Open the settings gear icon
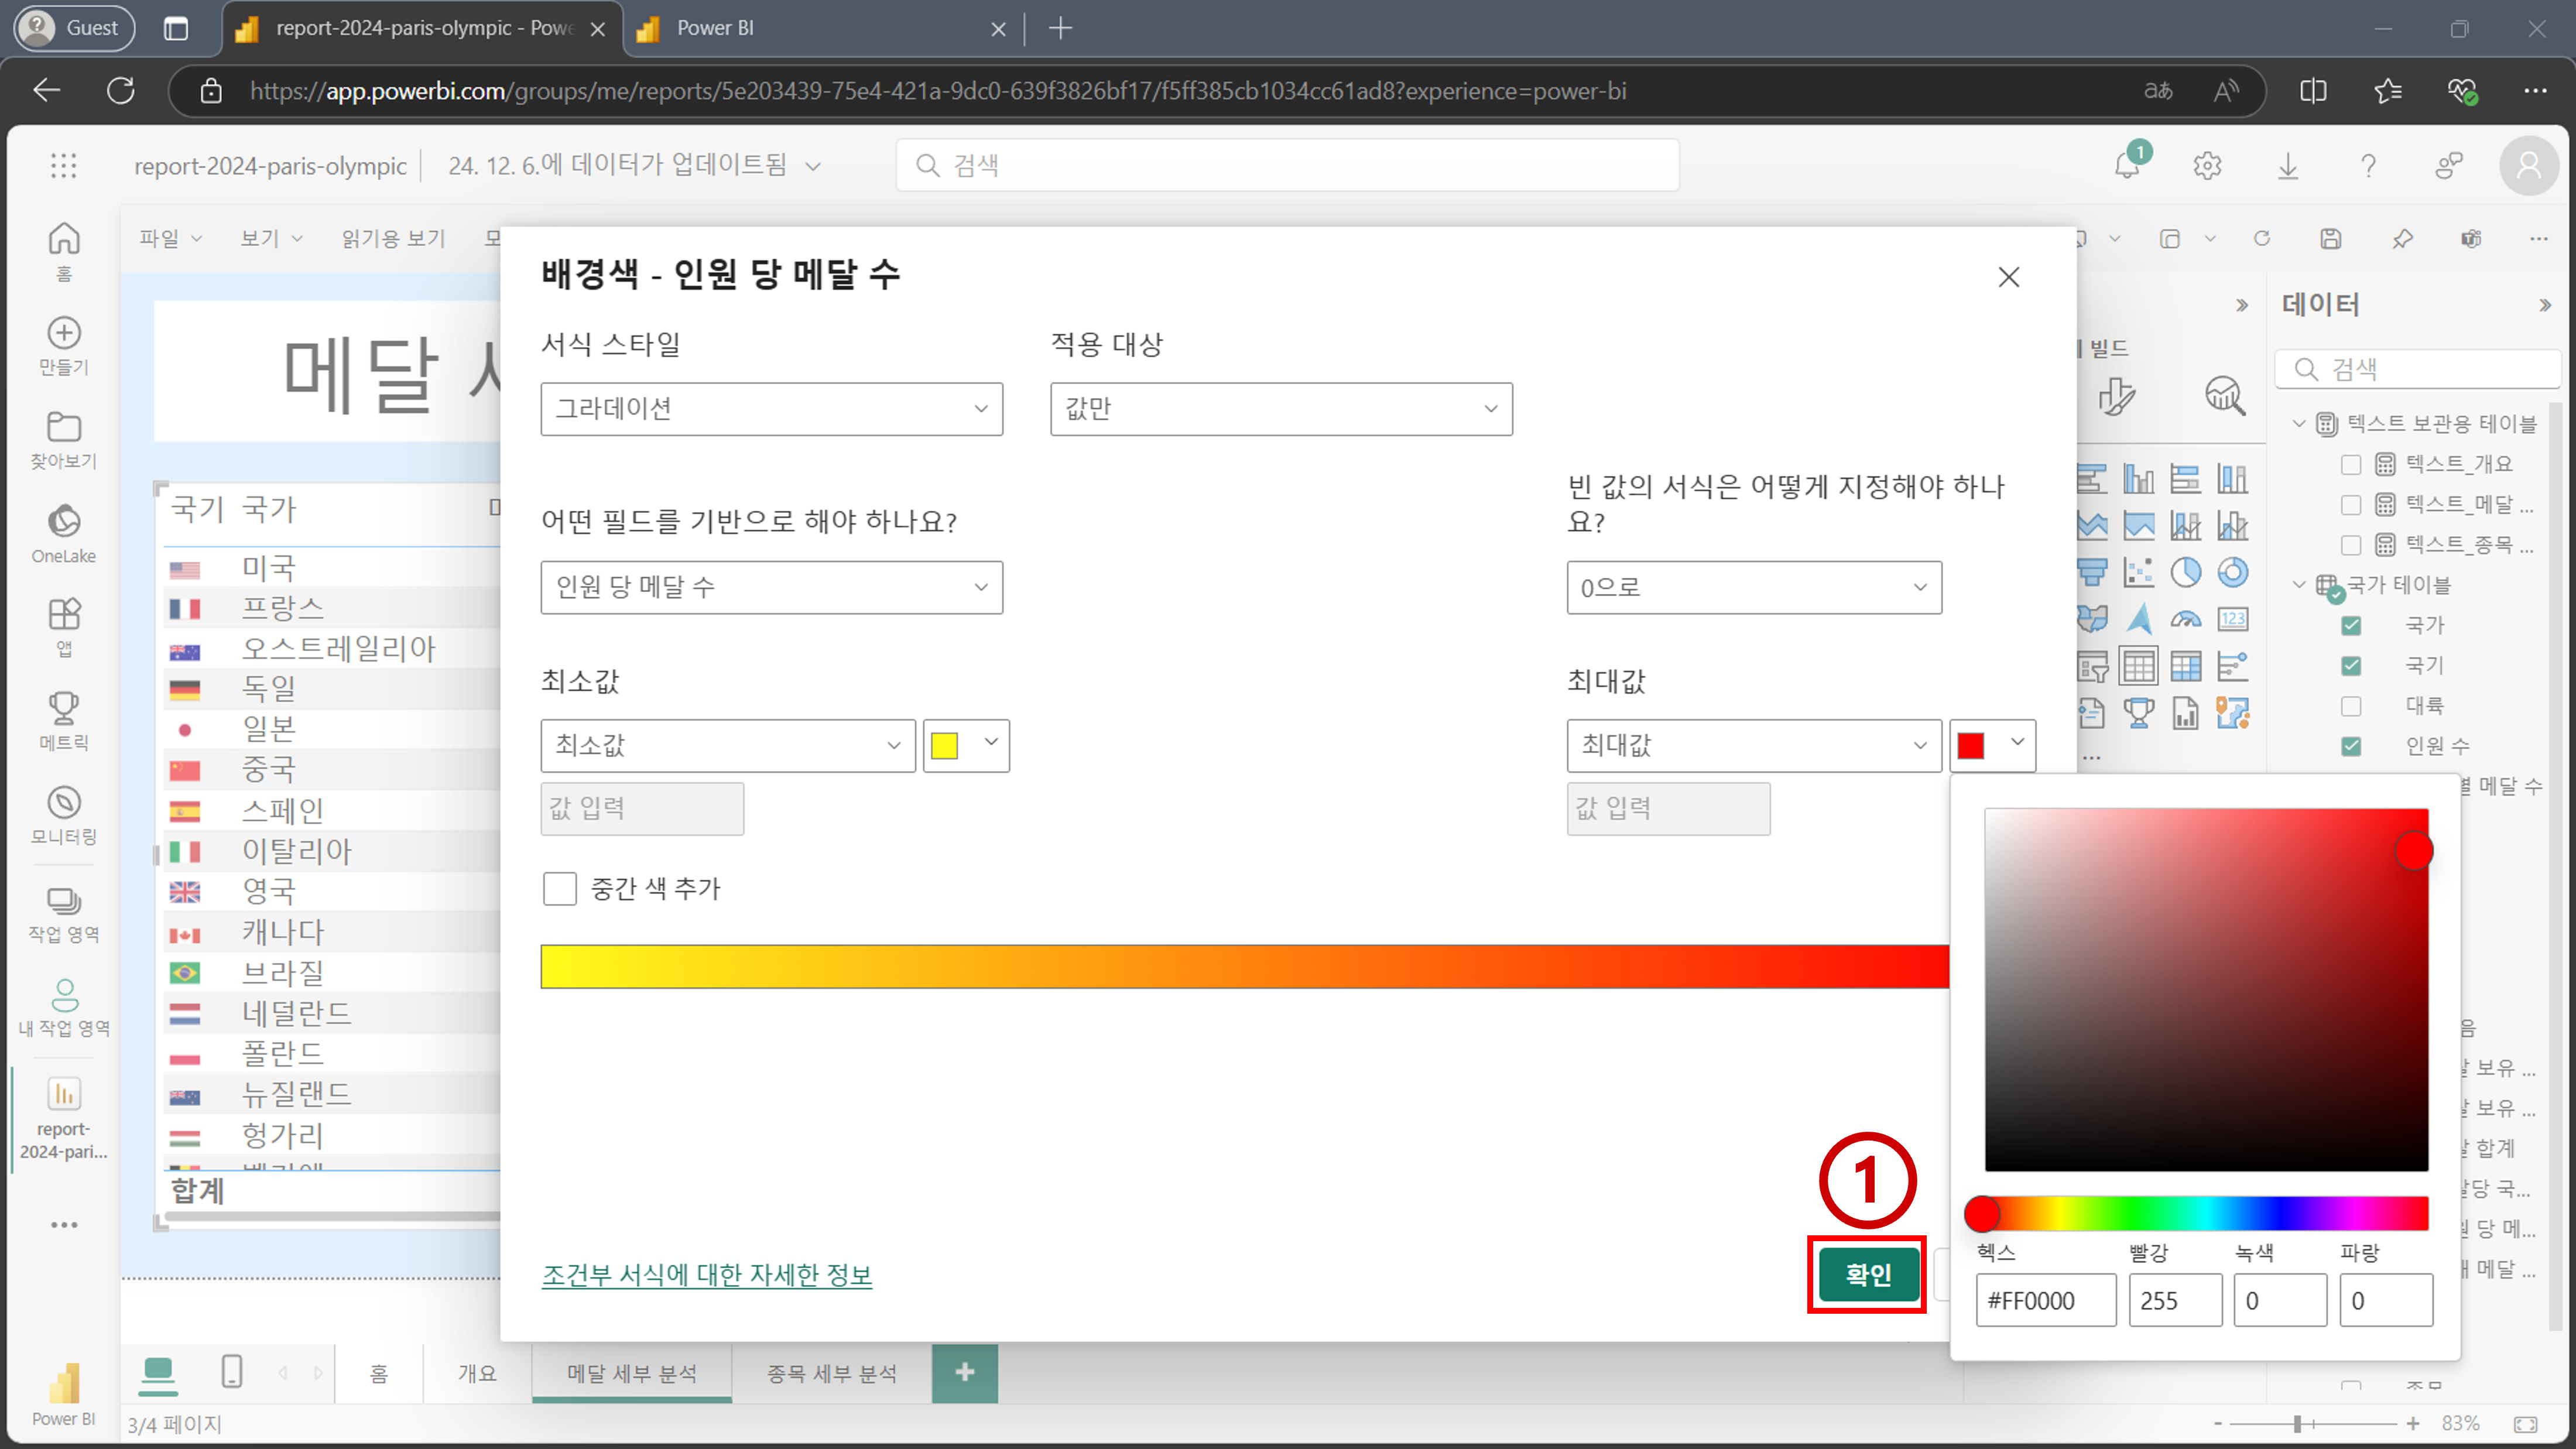The image size is (2576, 1449). (x=2207, y=165)
